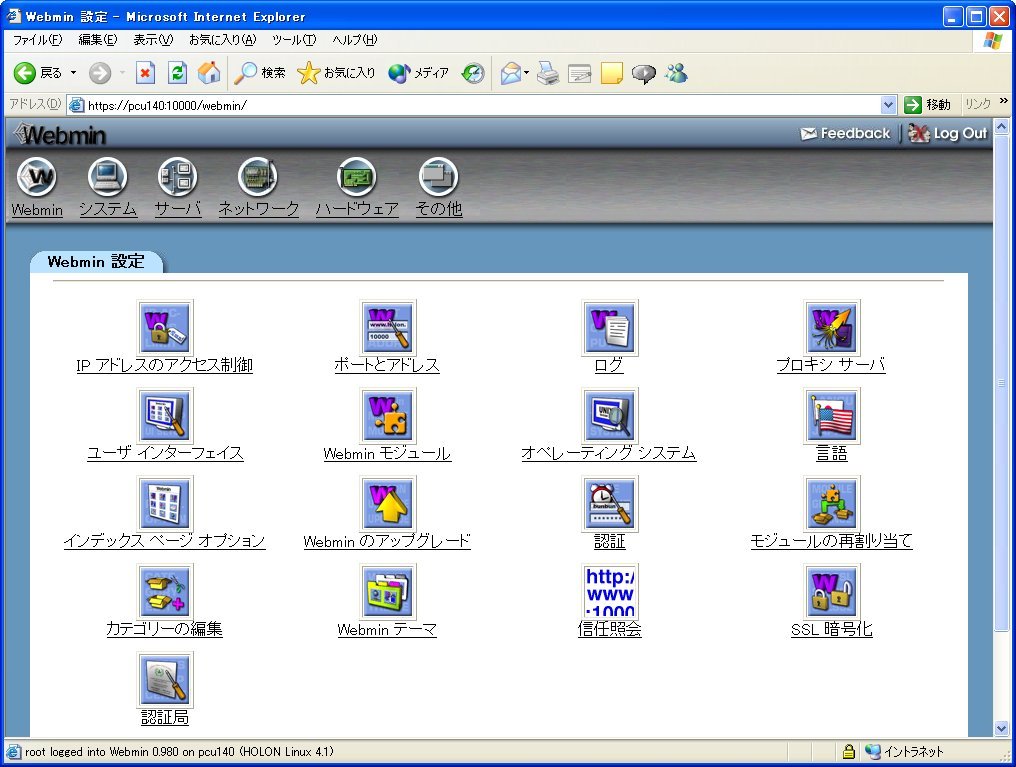Open the ポートとアドレス module icon

[x=387, y=327]
